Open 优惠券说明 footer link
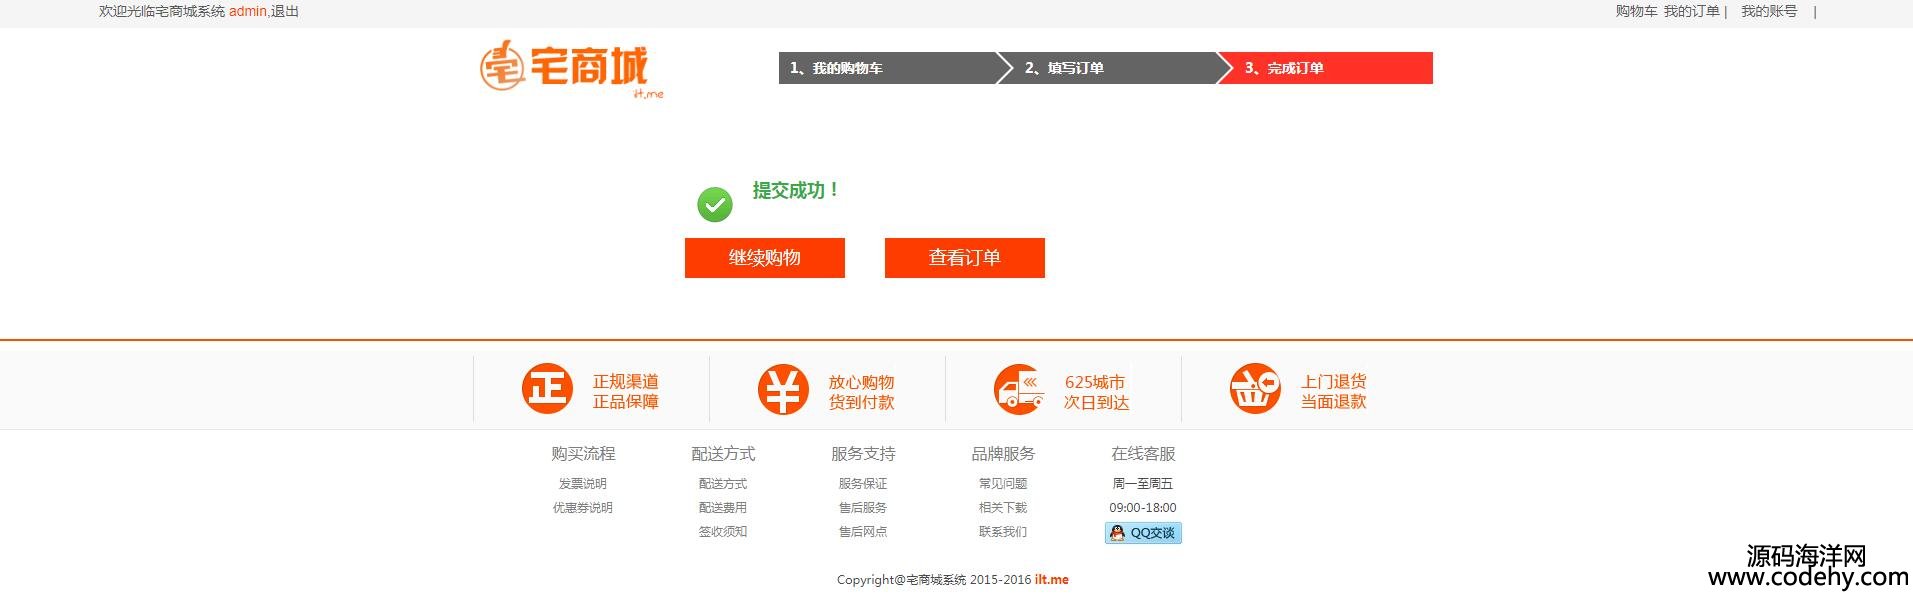 pyautogui.click(x=583, y=508)
